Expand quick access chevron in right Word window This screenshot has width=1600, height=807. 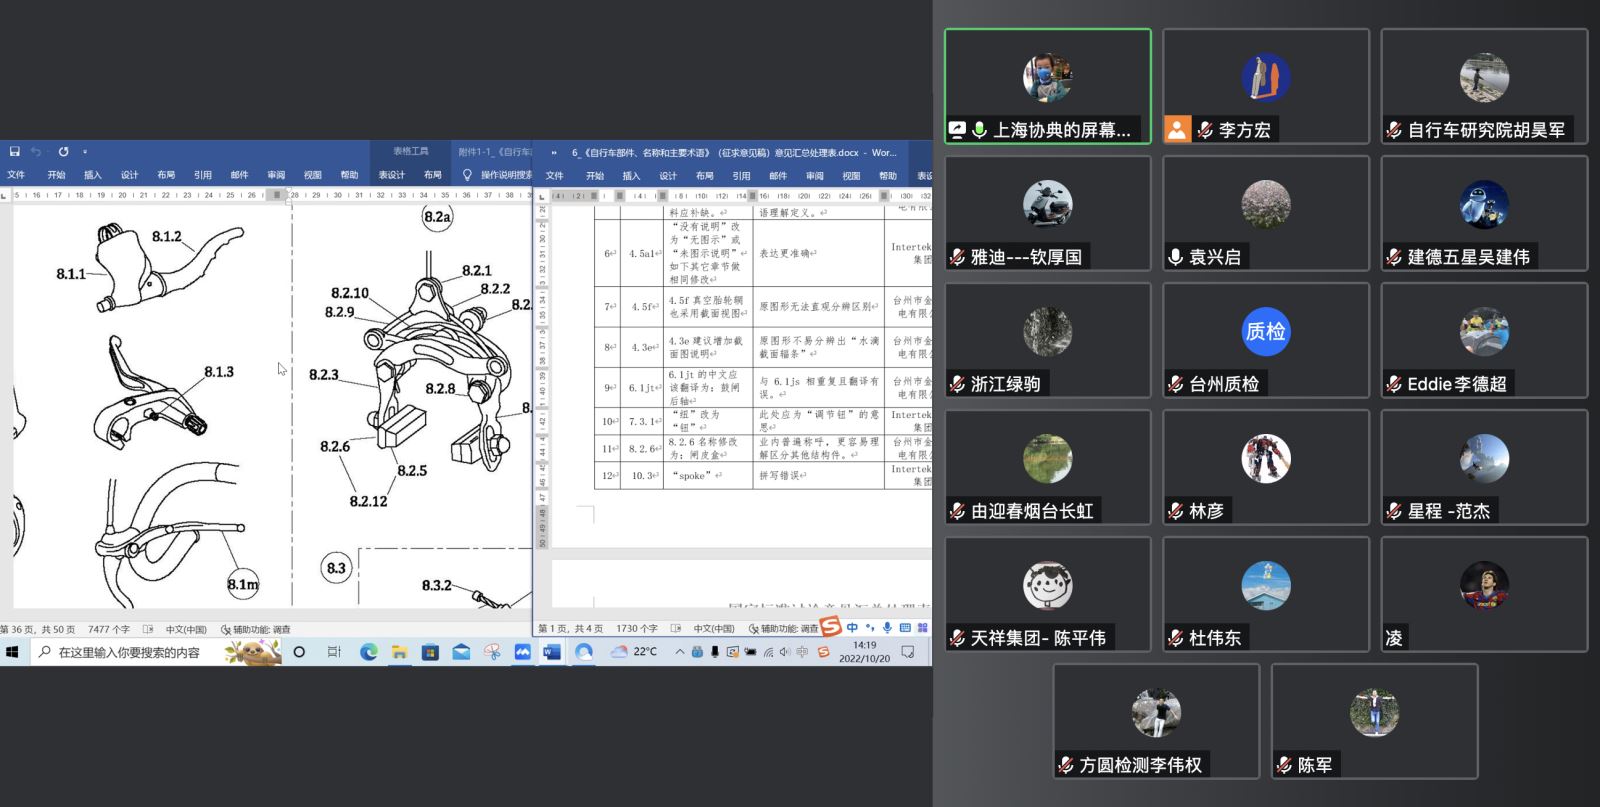coord(553,153)
